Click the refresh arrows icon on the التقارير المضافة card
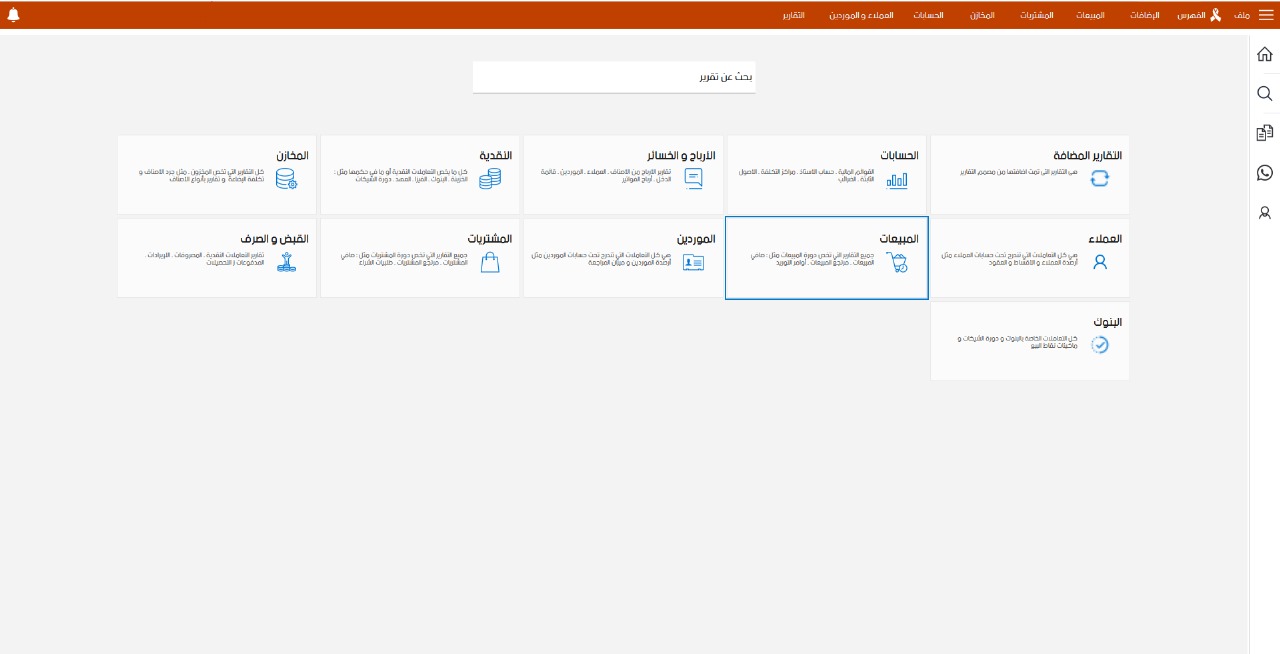Viewport: 1280px width, 654px height. point(1100,179)
